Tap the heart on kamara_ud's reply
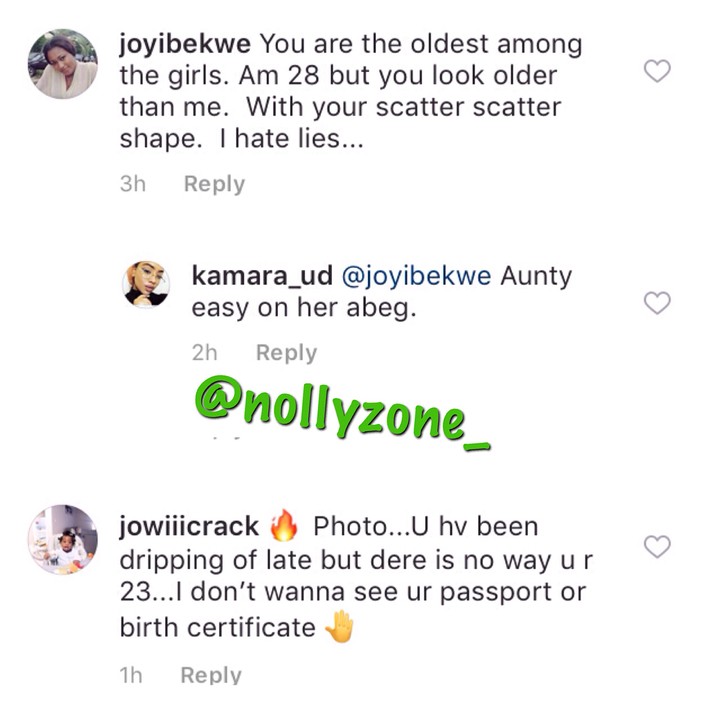 (x=656, y=303)
